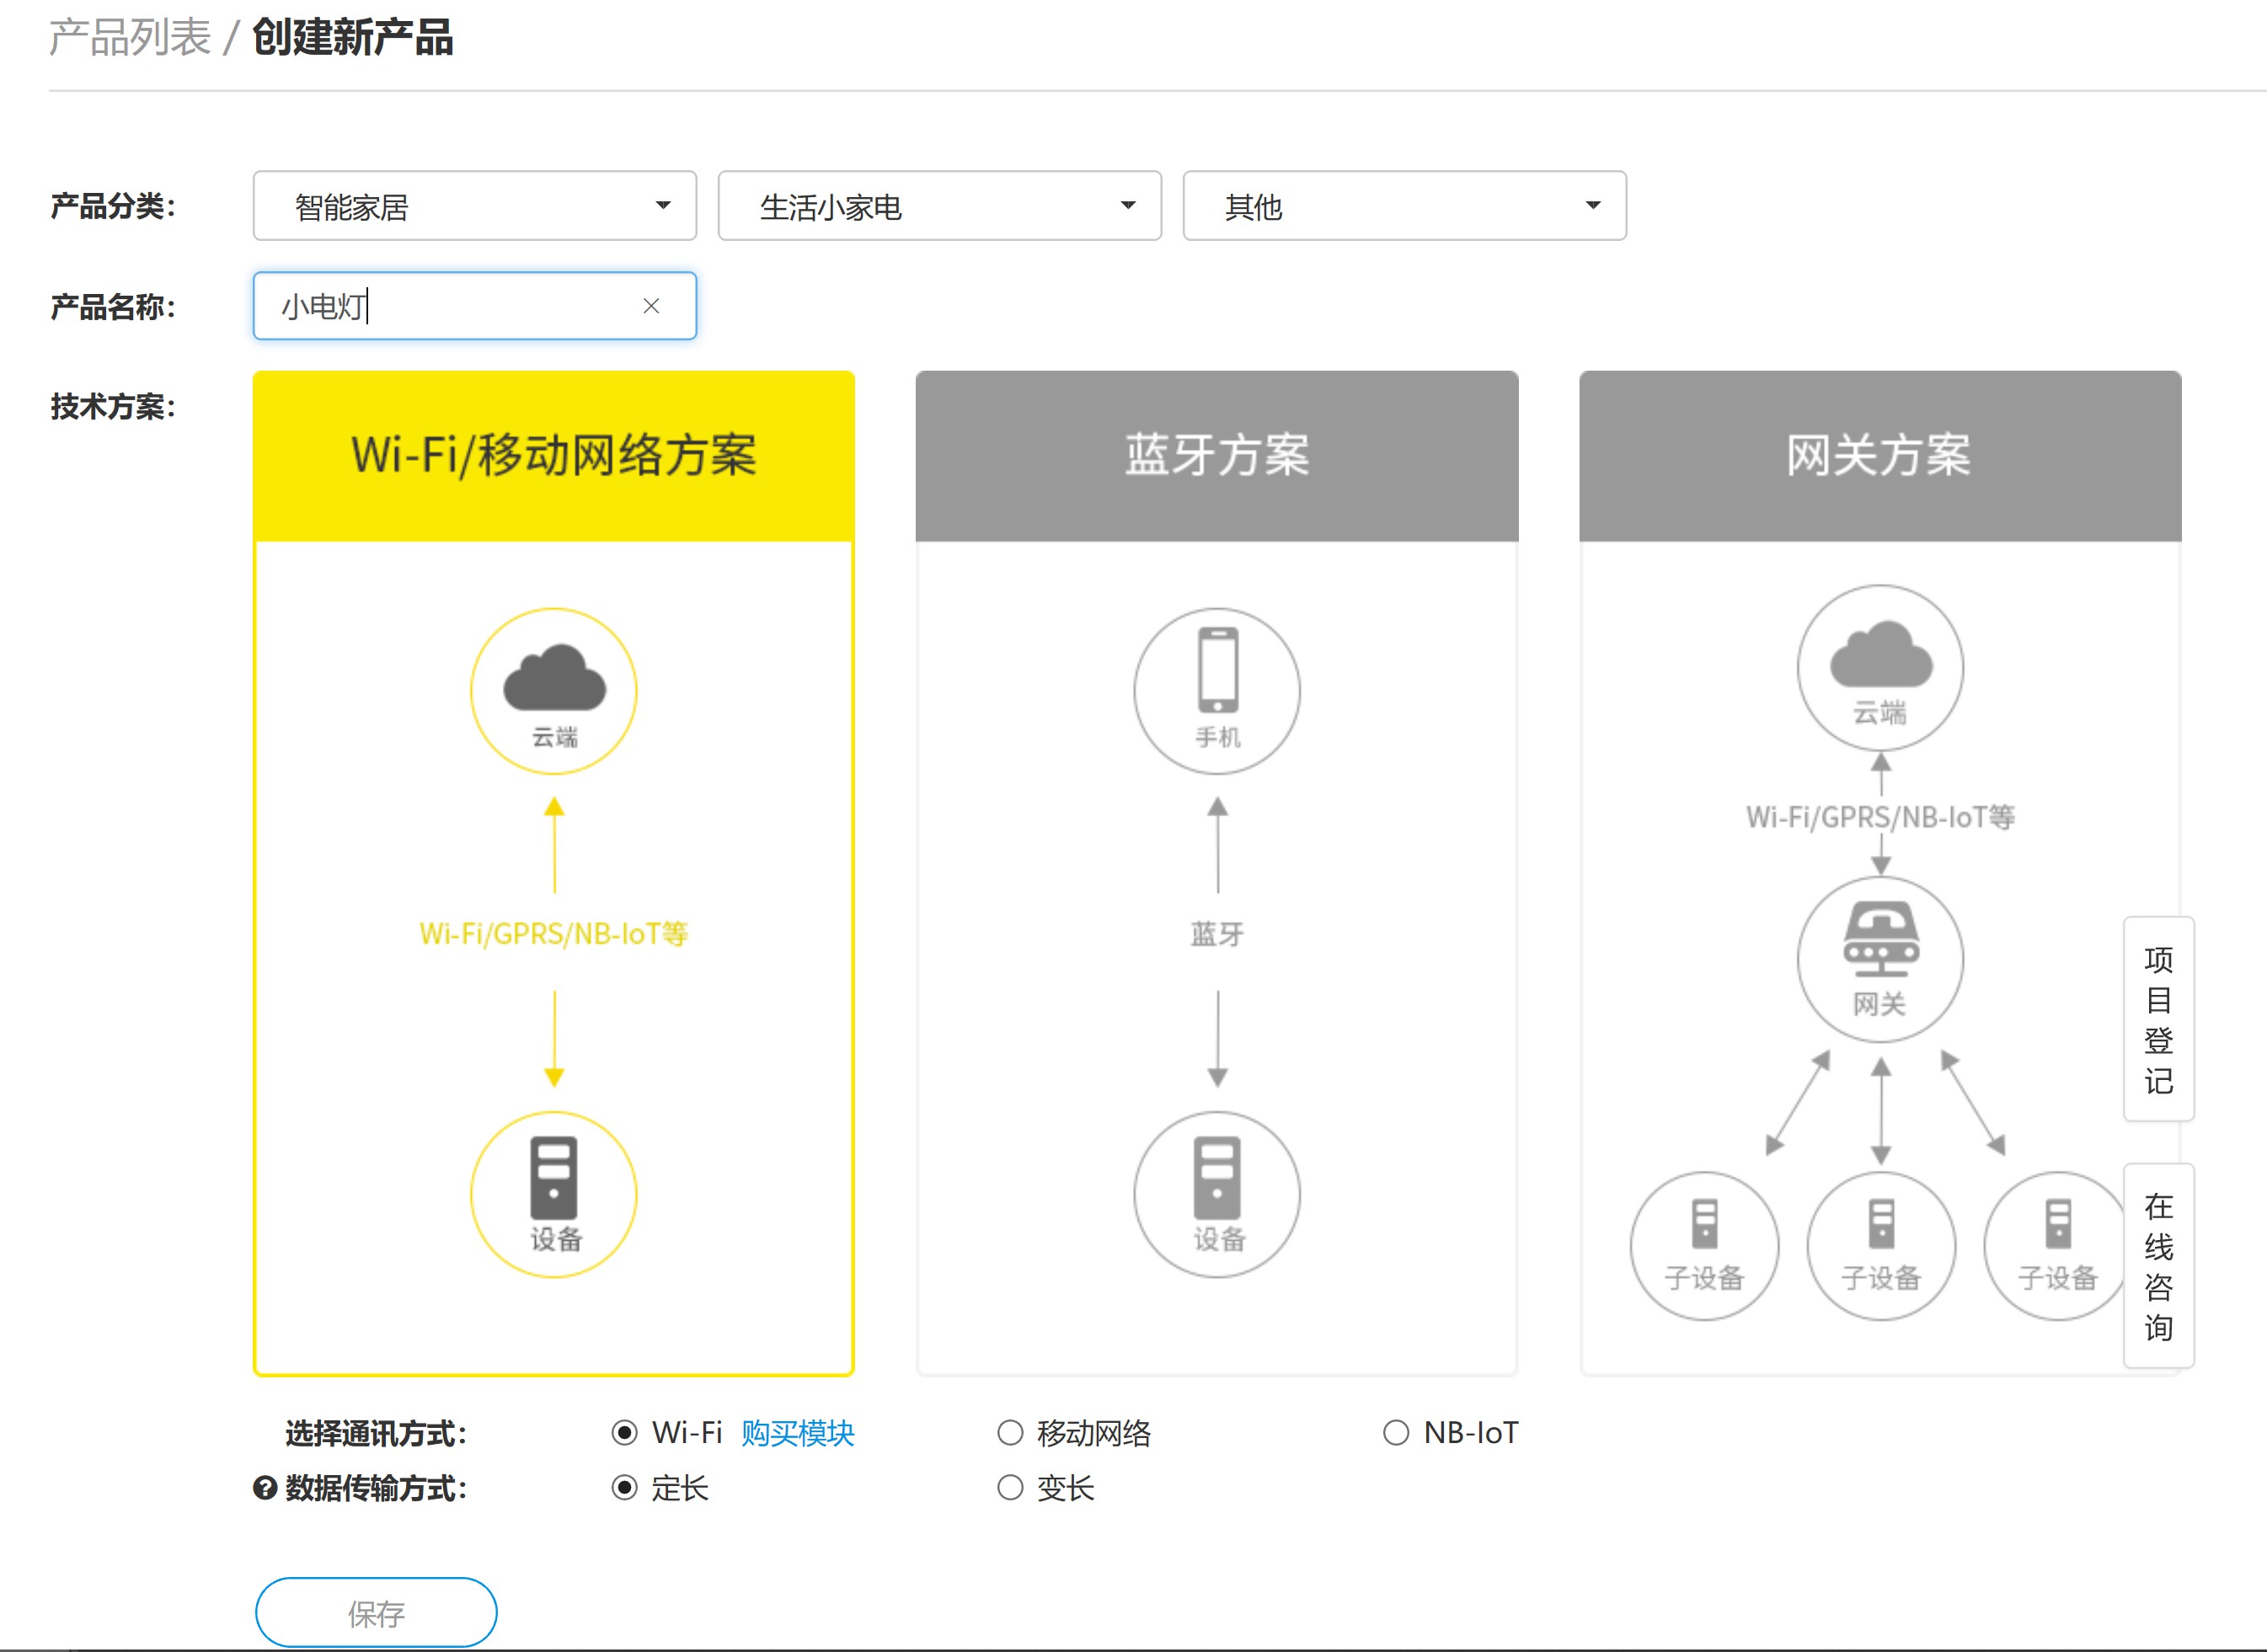
Task: Click the cloud icon in the Wi-Fi scheme card
Action: pyautogui.click(x=554, y=677)
